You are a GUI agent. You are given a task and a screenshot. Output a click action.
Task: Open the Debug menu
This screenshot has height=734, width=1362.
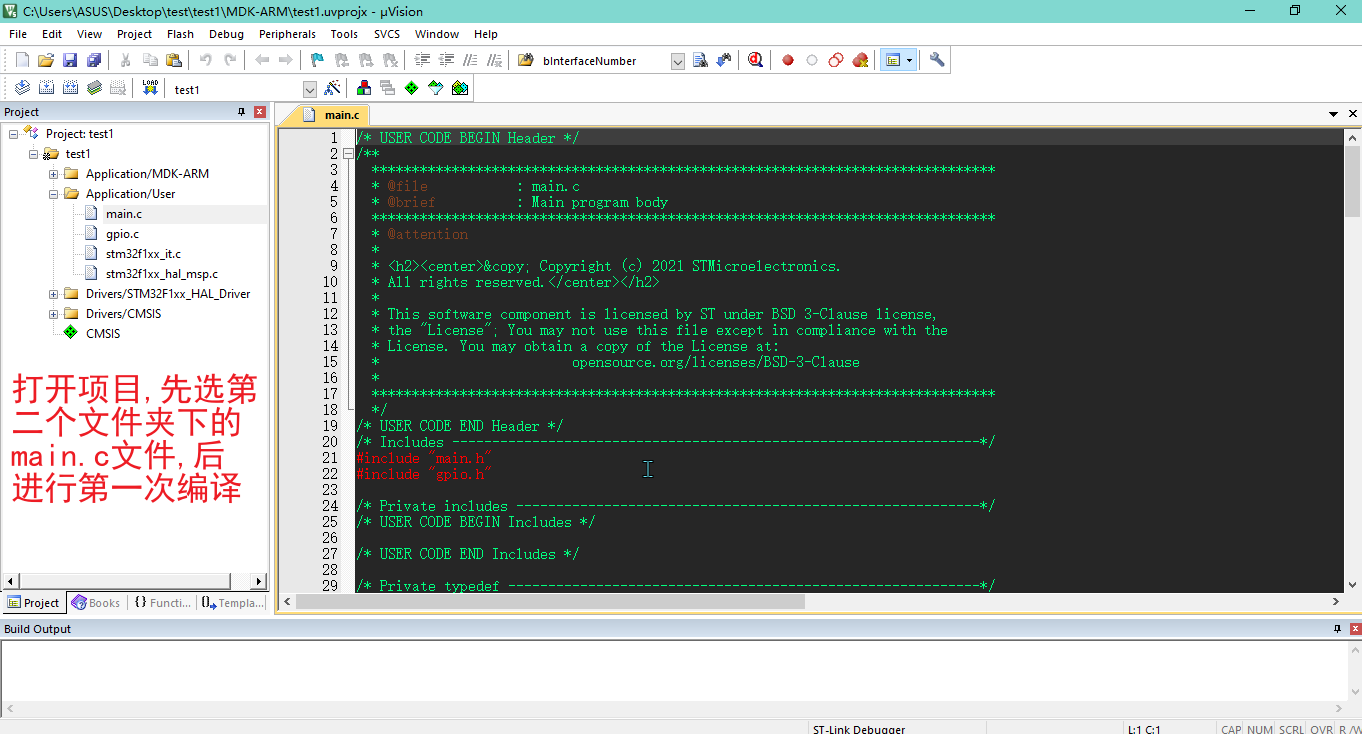click(227, 34)
